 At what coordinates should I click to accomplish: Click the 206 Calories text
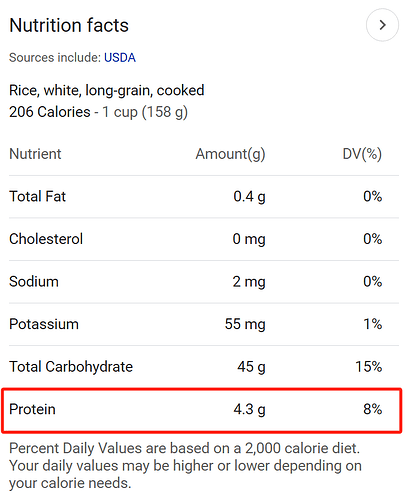tap(50, 112)
